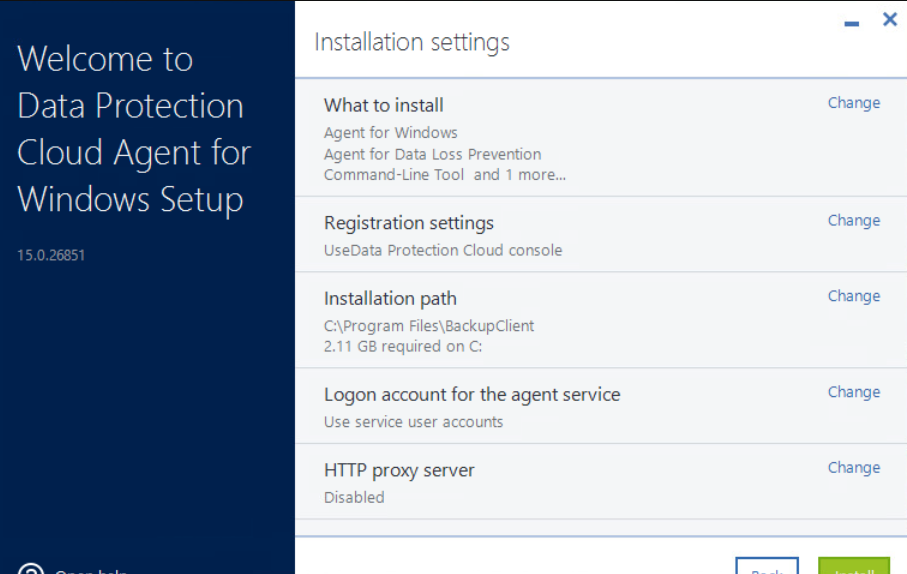This screenshot has height=574, width=907.
Task: Click the question mark help icon
Action: point(31,570)
